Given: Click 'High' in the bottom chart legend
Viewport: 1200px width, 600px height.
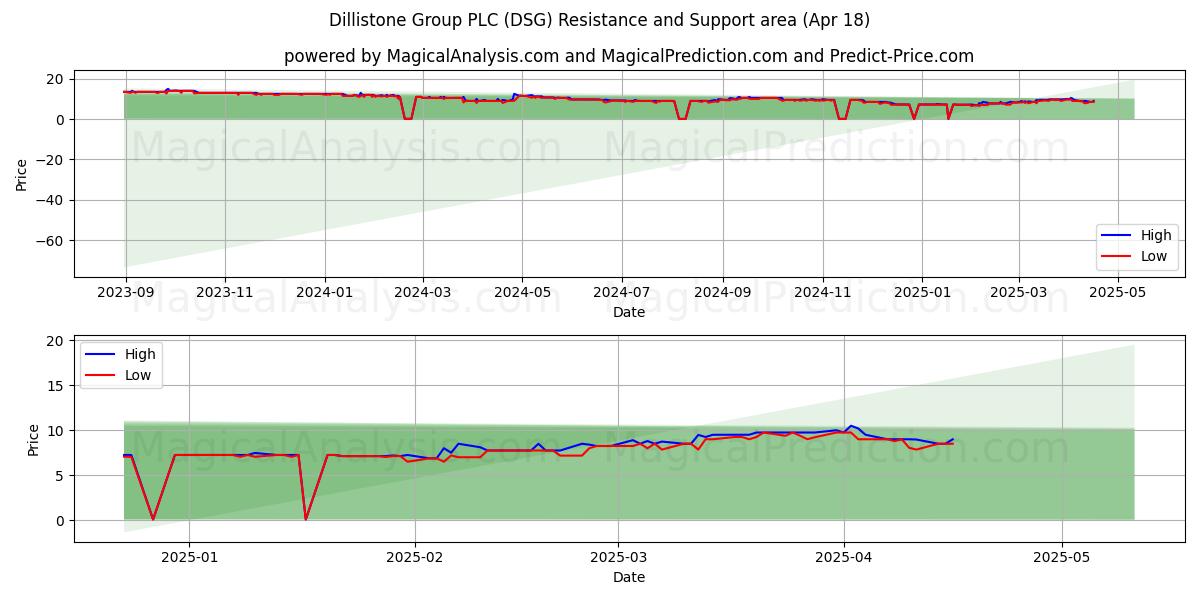Looking at the screenshot, I should (x=140, y=354).
